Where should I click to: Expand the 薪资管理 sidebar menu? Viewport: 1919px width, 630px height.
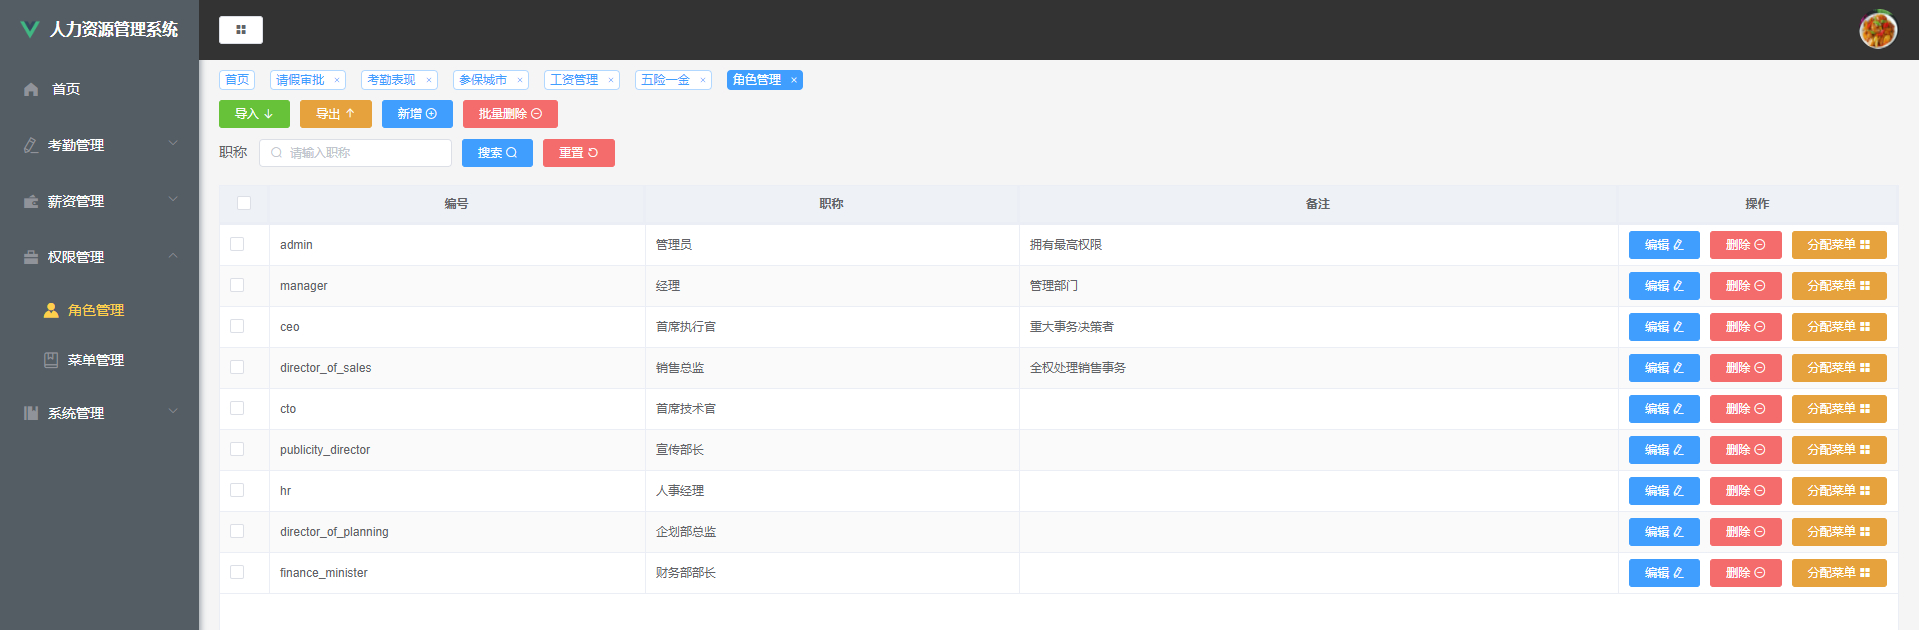pyautogui.click(x=100, y=201)
